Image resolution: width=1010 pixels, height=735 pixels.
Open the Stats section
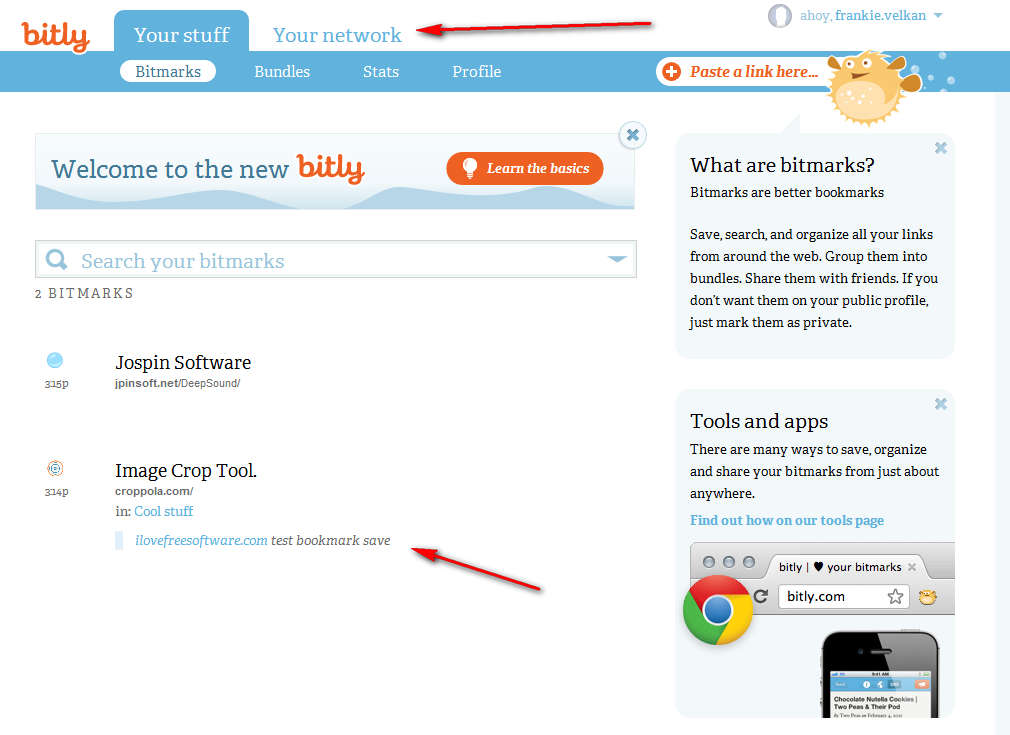point(381,72)
